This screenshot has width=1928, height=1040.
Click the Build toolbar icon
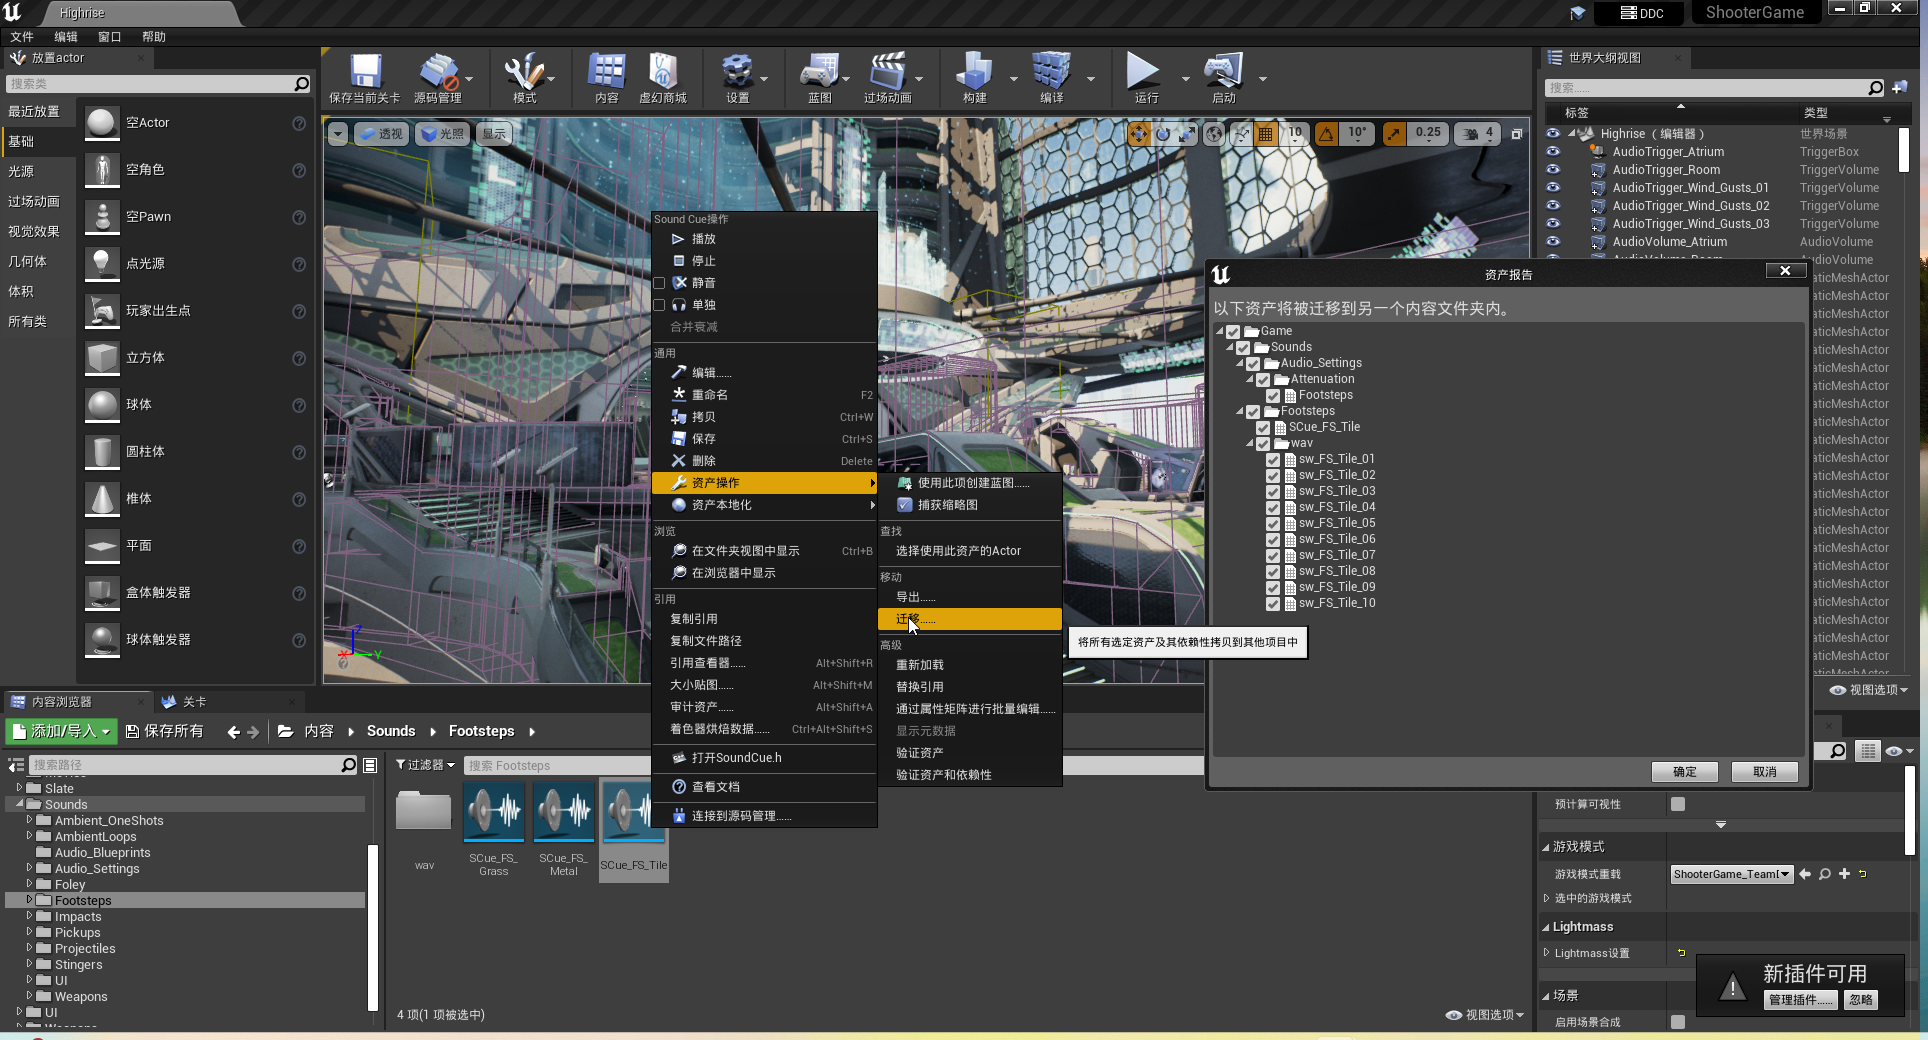pos(974,72)
